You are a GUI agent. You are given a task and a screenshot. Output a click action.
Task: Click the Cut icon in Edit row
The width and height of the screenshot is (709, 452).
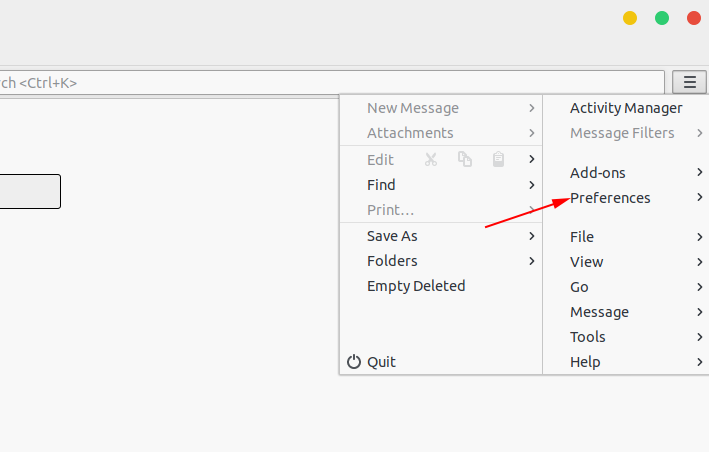point(431,160)
